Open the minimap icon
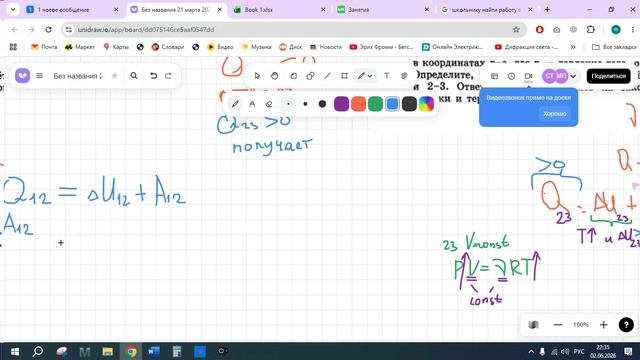This screenshot has height=360, width=640. click(x=533, y=325)
